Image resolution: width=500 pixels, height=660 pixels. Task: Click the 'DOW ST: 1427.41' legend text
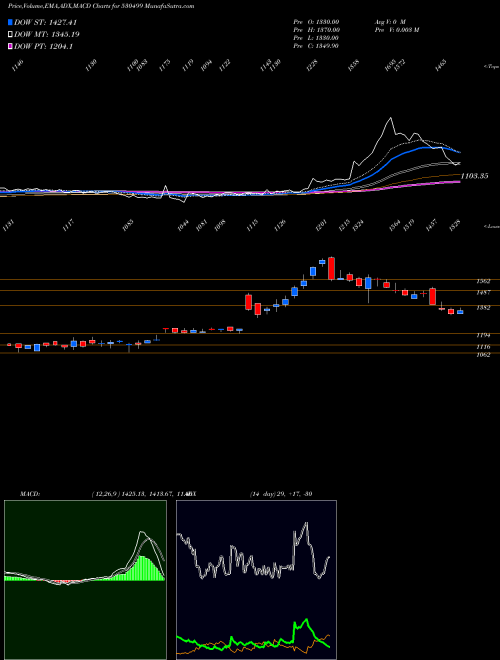click(45, 22)
